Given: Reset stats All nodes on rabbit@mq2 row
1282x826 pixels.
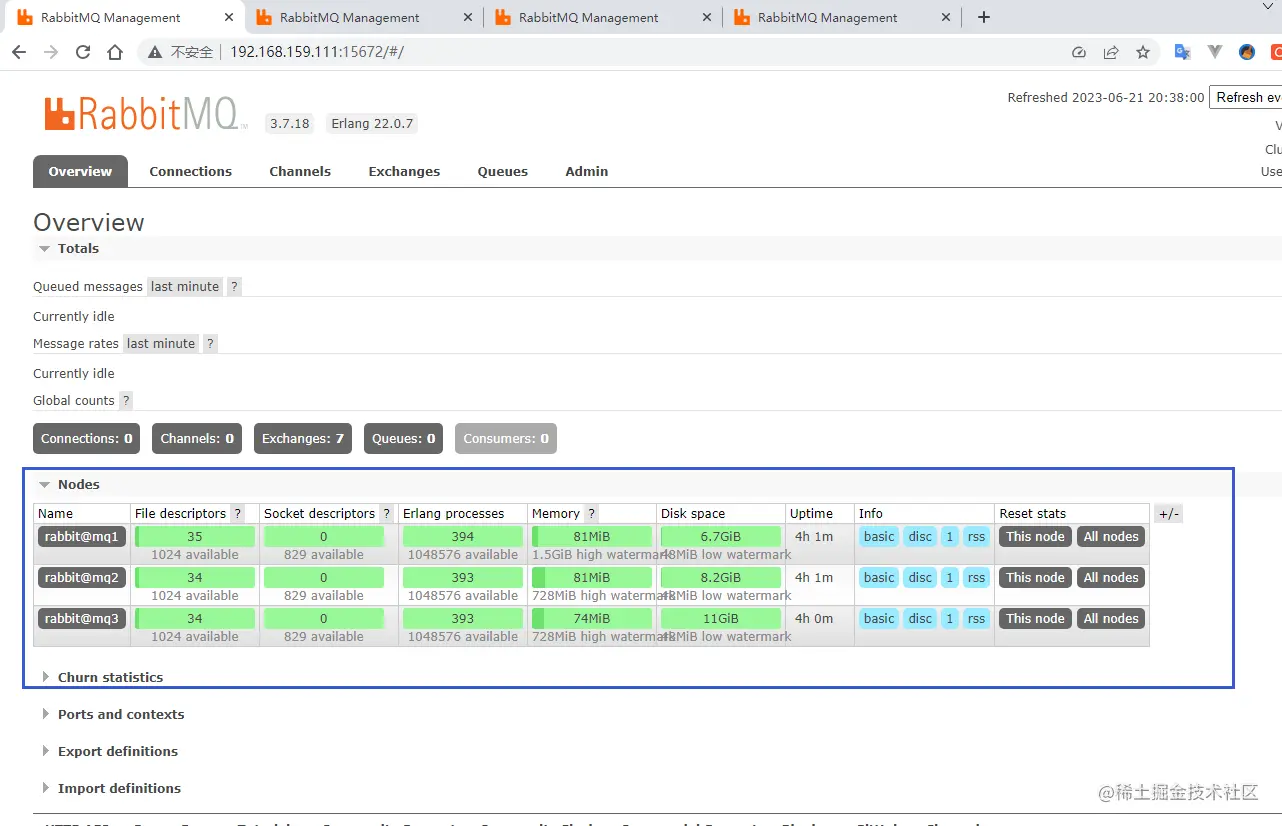Looking at the screenshot, I should point(1111,578).
